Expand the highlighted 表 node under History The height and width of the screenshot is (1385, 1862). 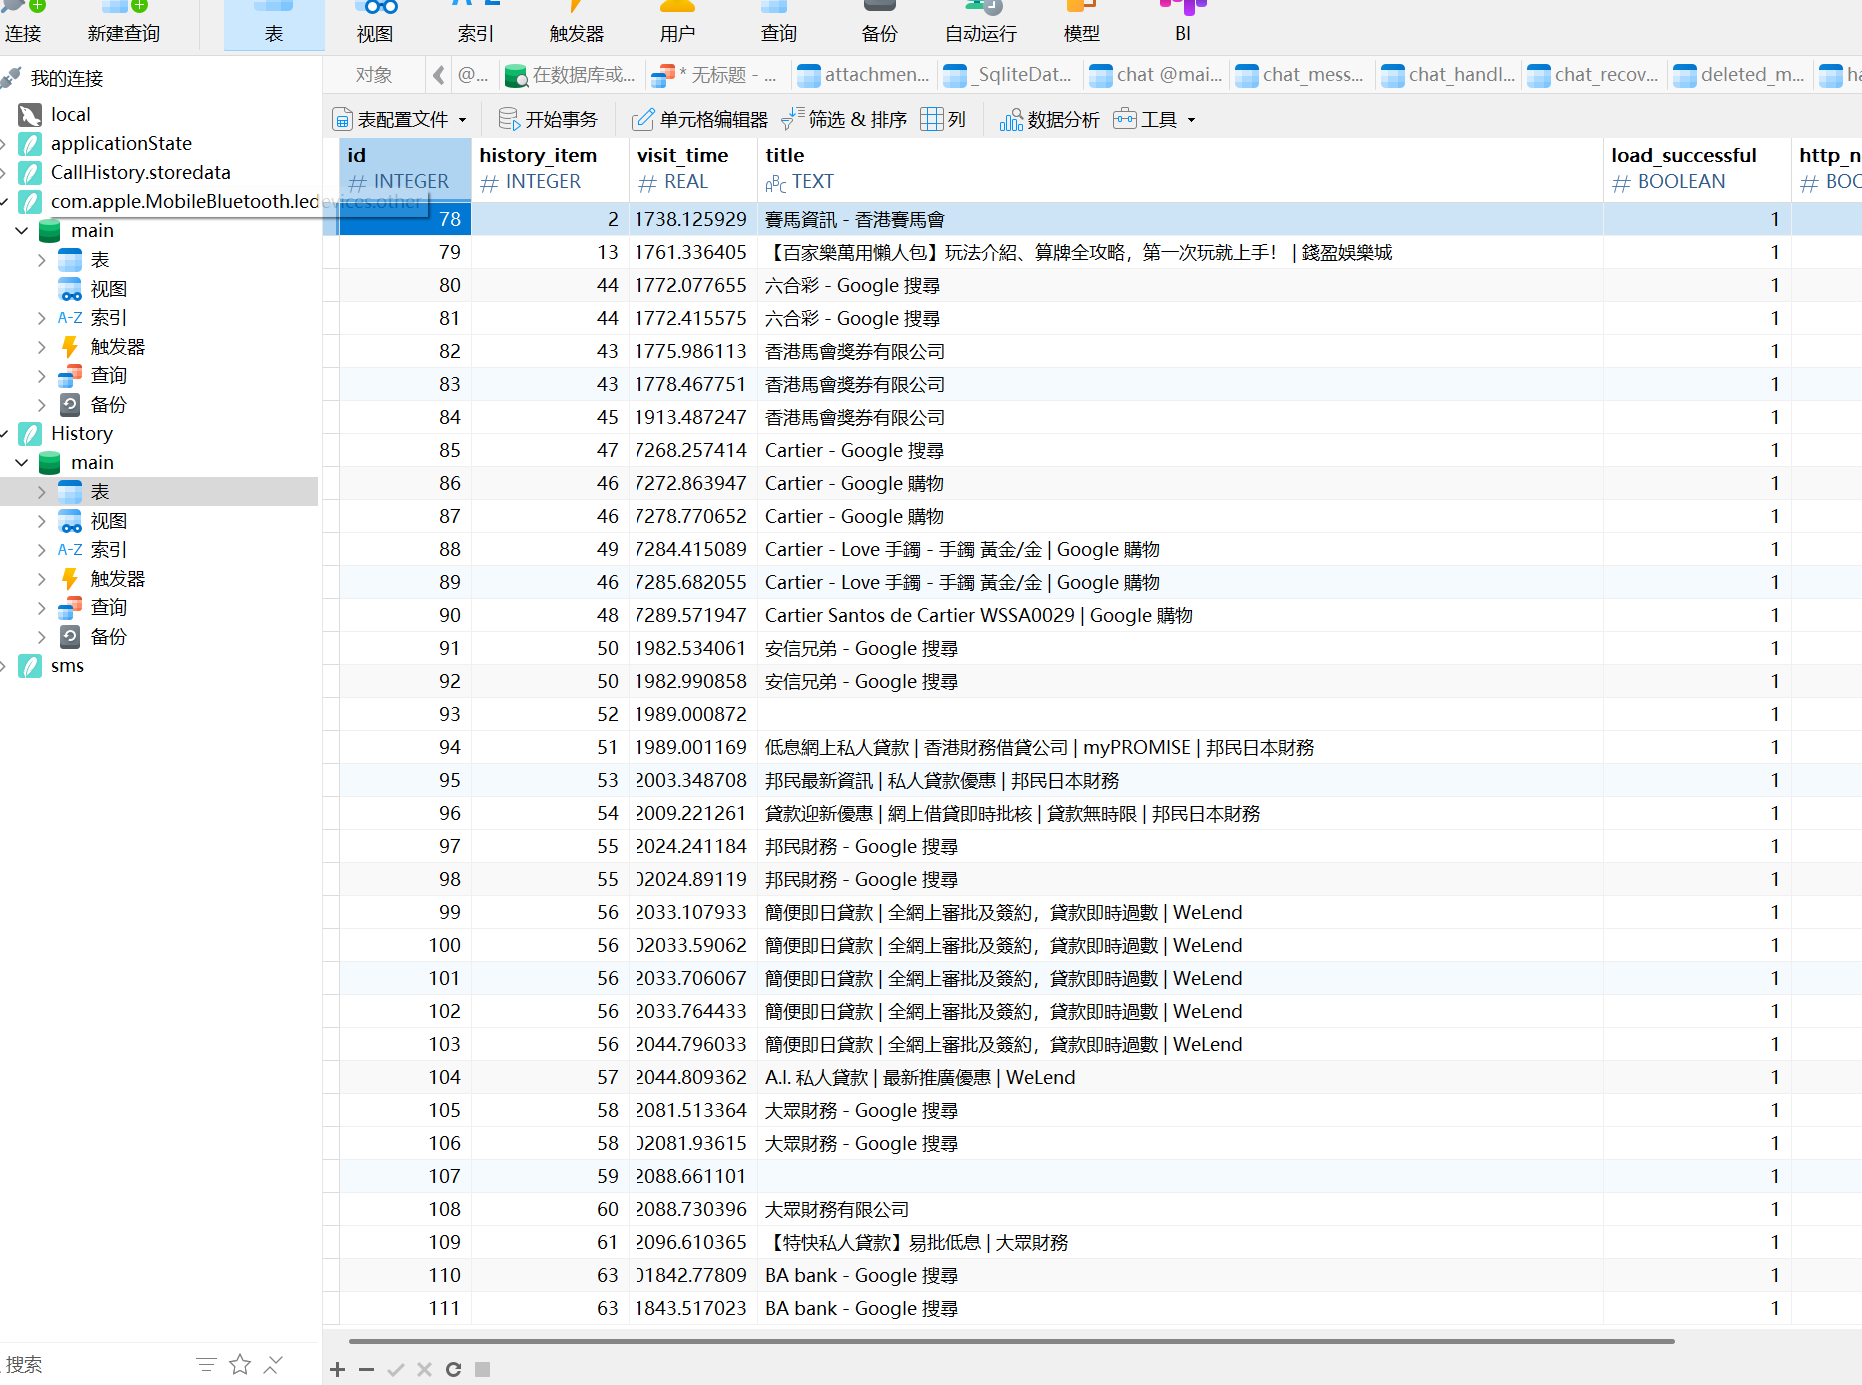(x=41, y=492)
